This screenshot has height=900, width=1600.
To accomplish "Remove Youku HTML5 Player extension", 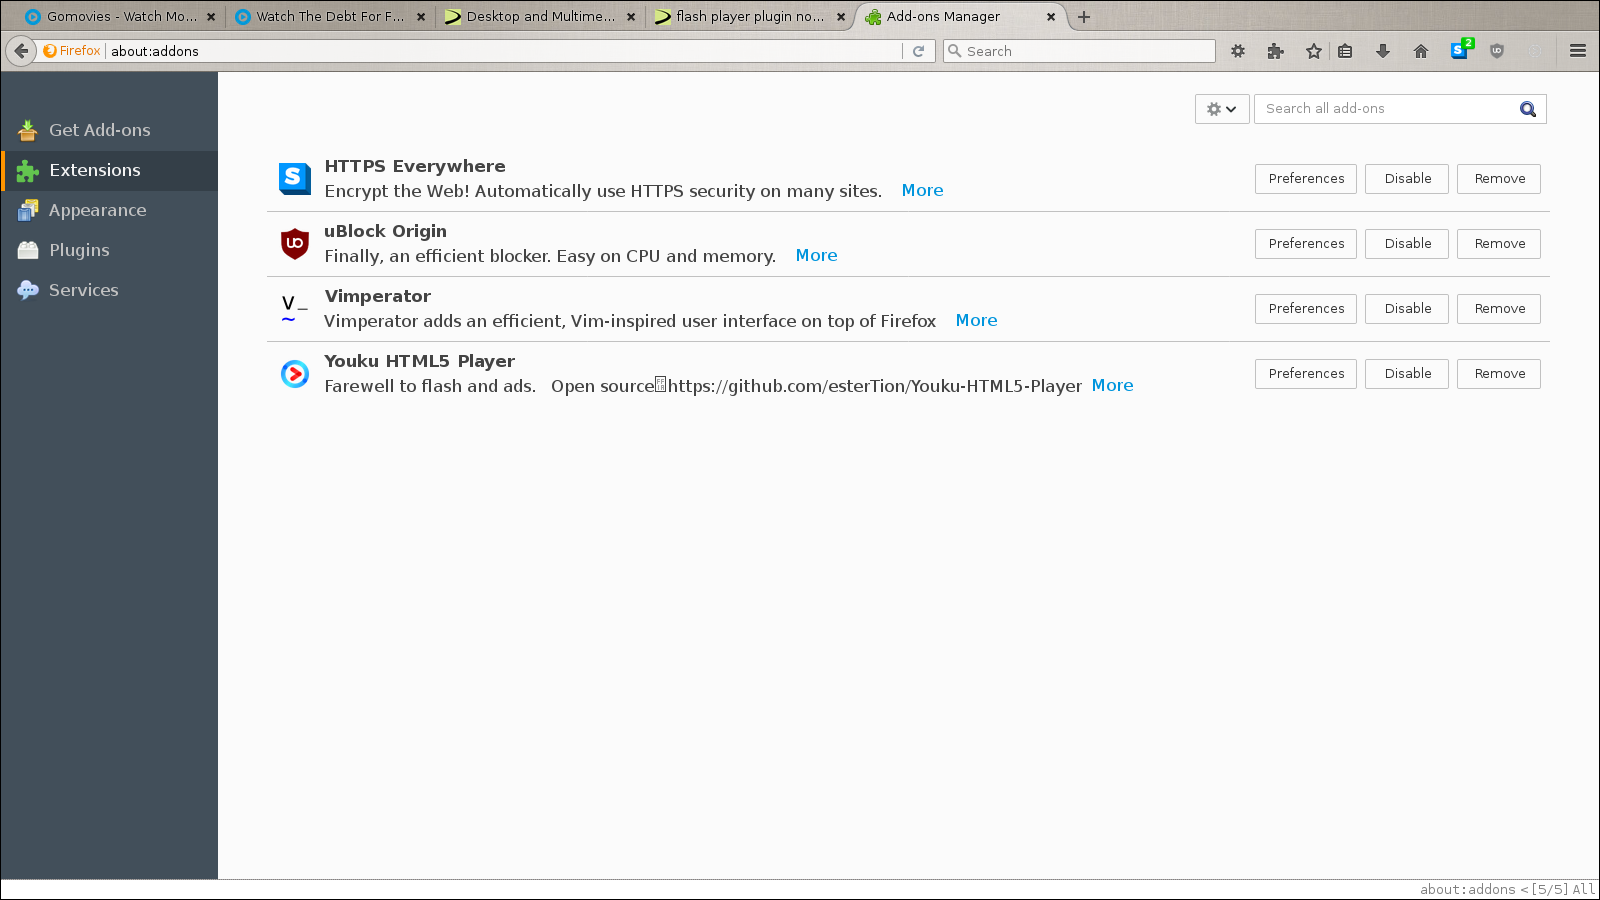I will tap(1499, 374).
